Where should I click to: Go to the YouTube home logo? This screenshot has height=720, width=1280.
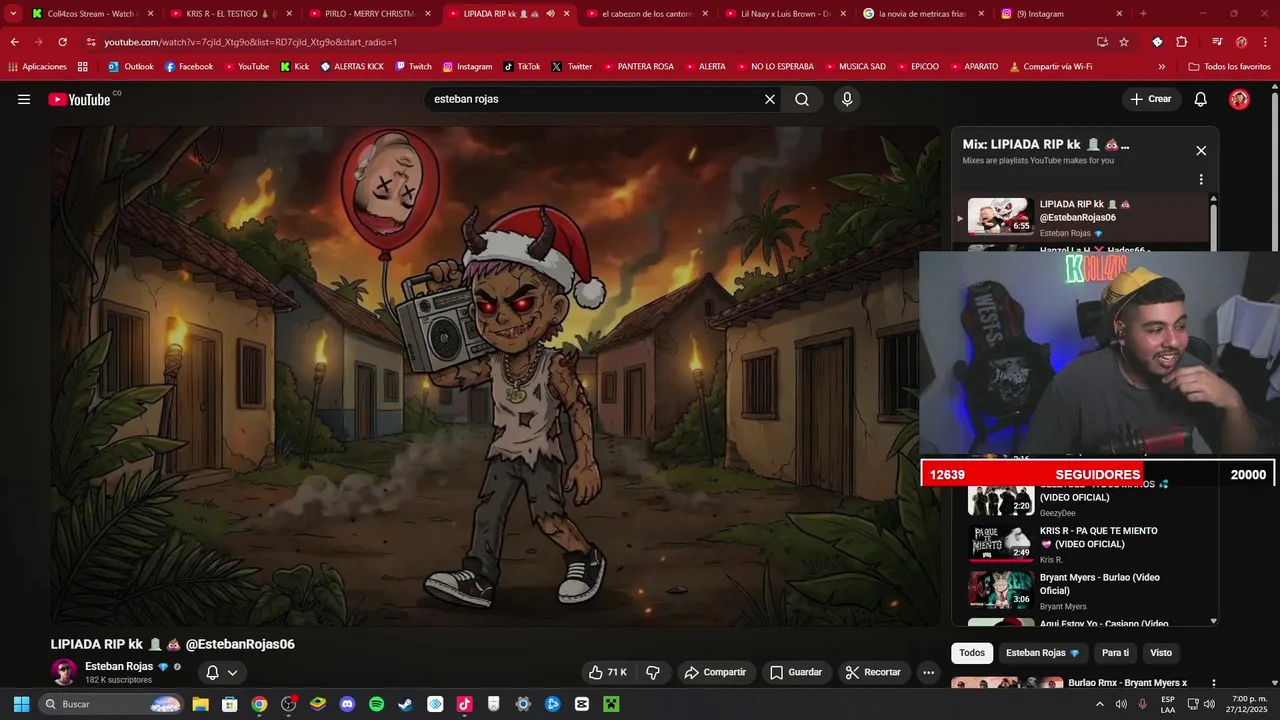(x=79, y=99)
